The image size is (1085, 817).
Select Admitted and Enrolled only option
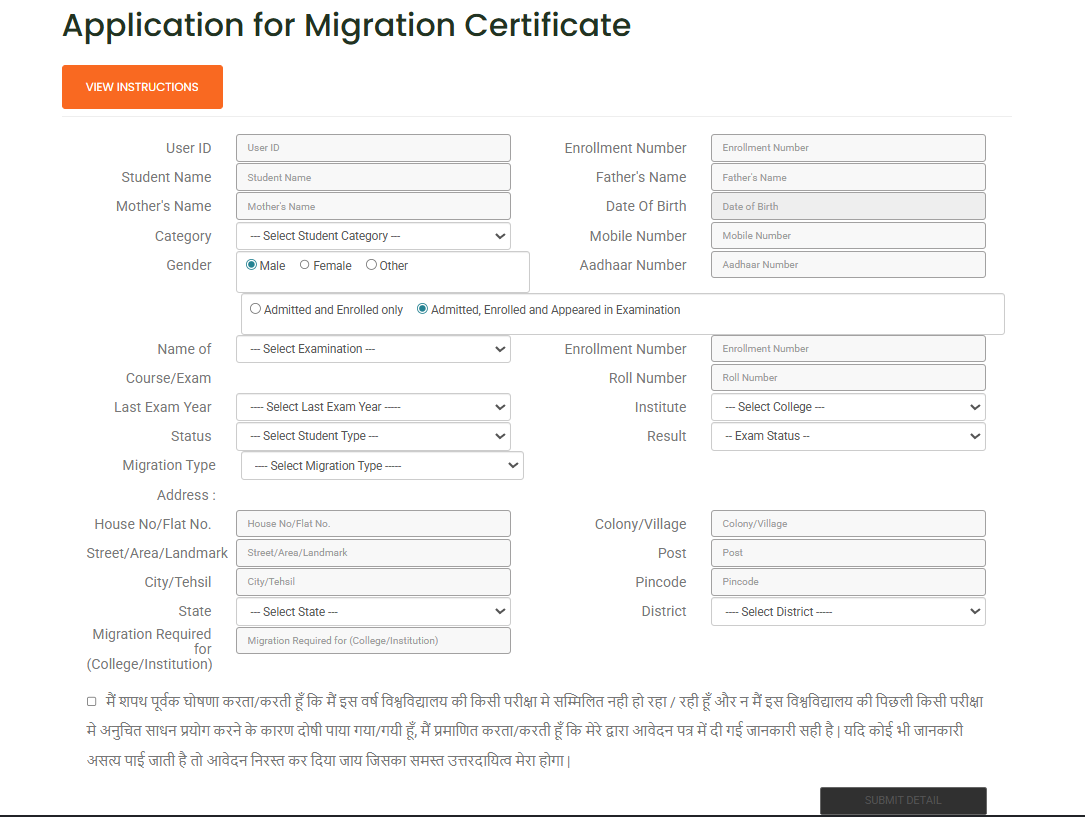click(x=255, y=309)
